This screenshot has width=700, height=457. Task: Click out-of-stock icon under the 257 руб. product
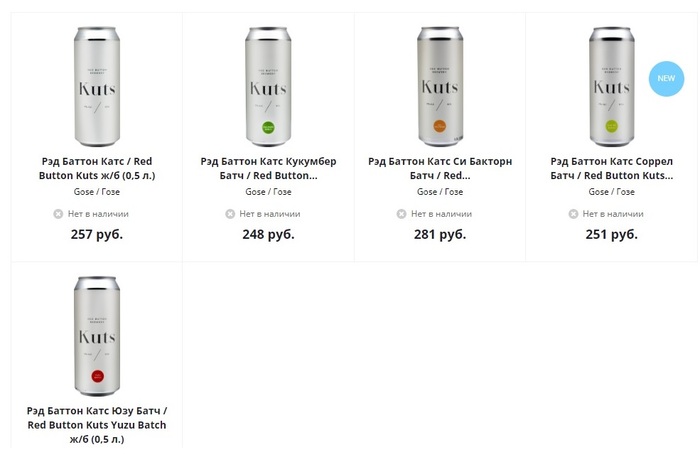pyautogui.click(x=58, y=214)
